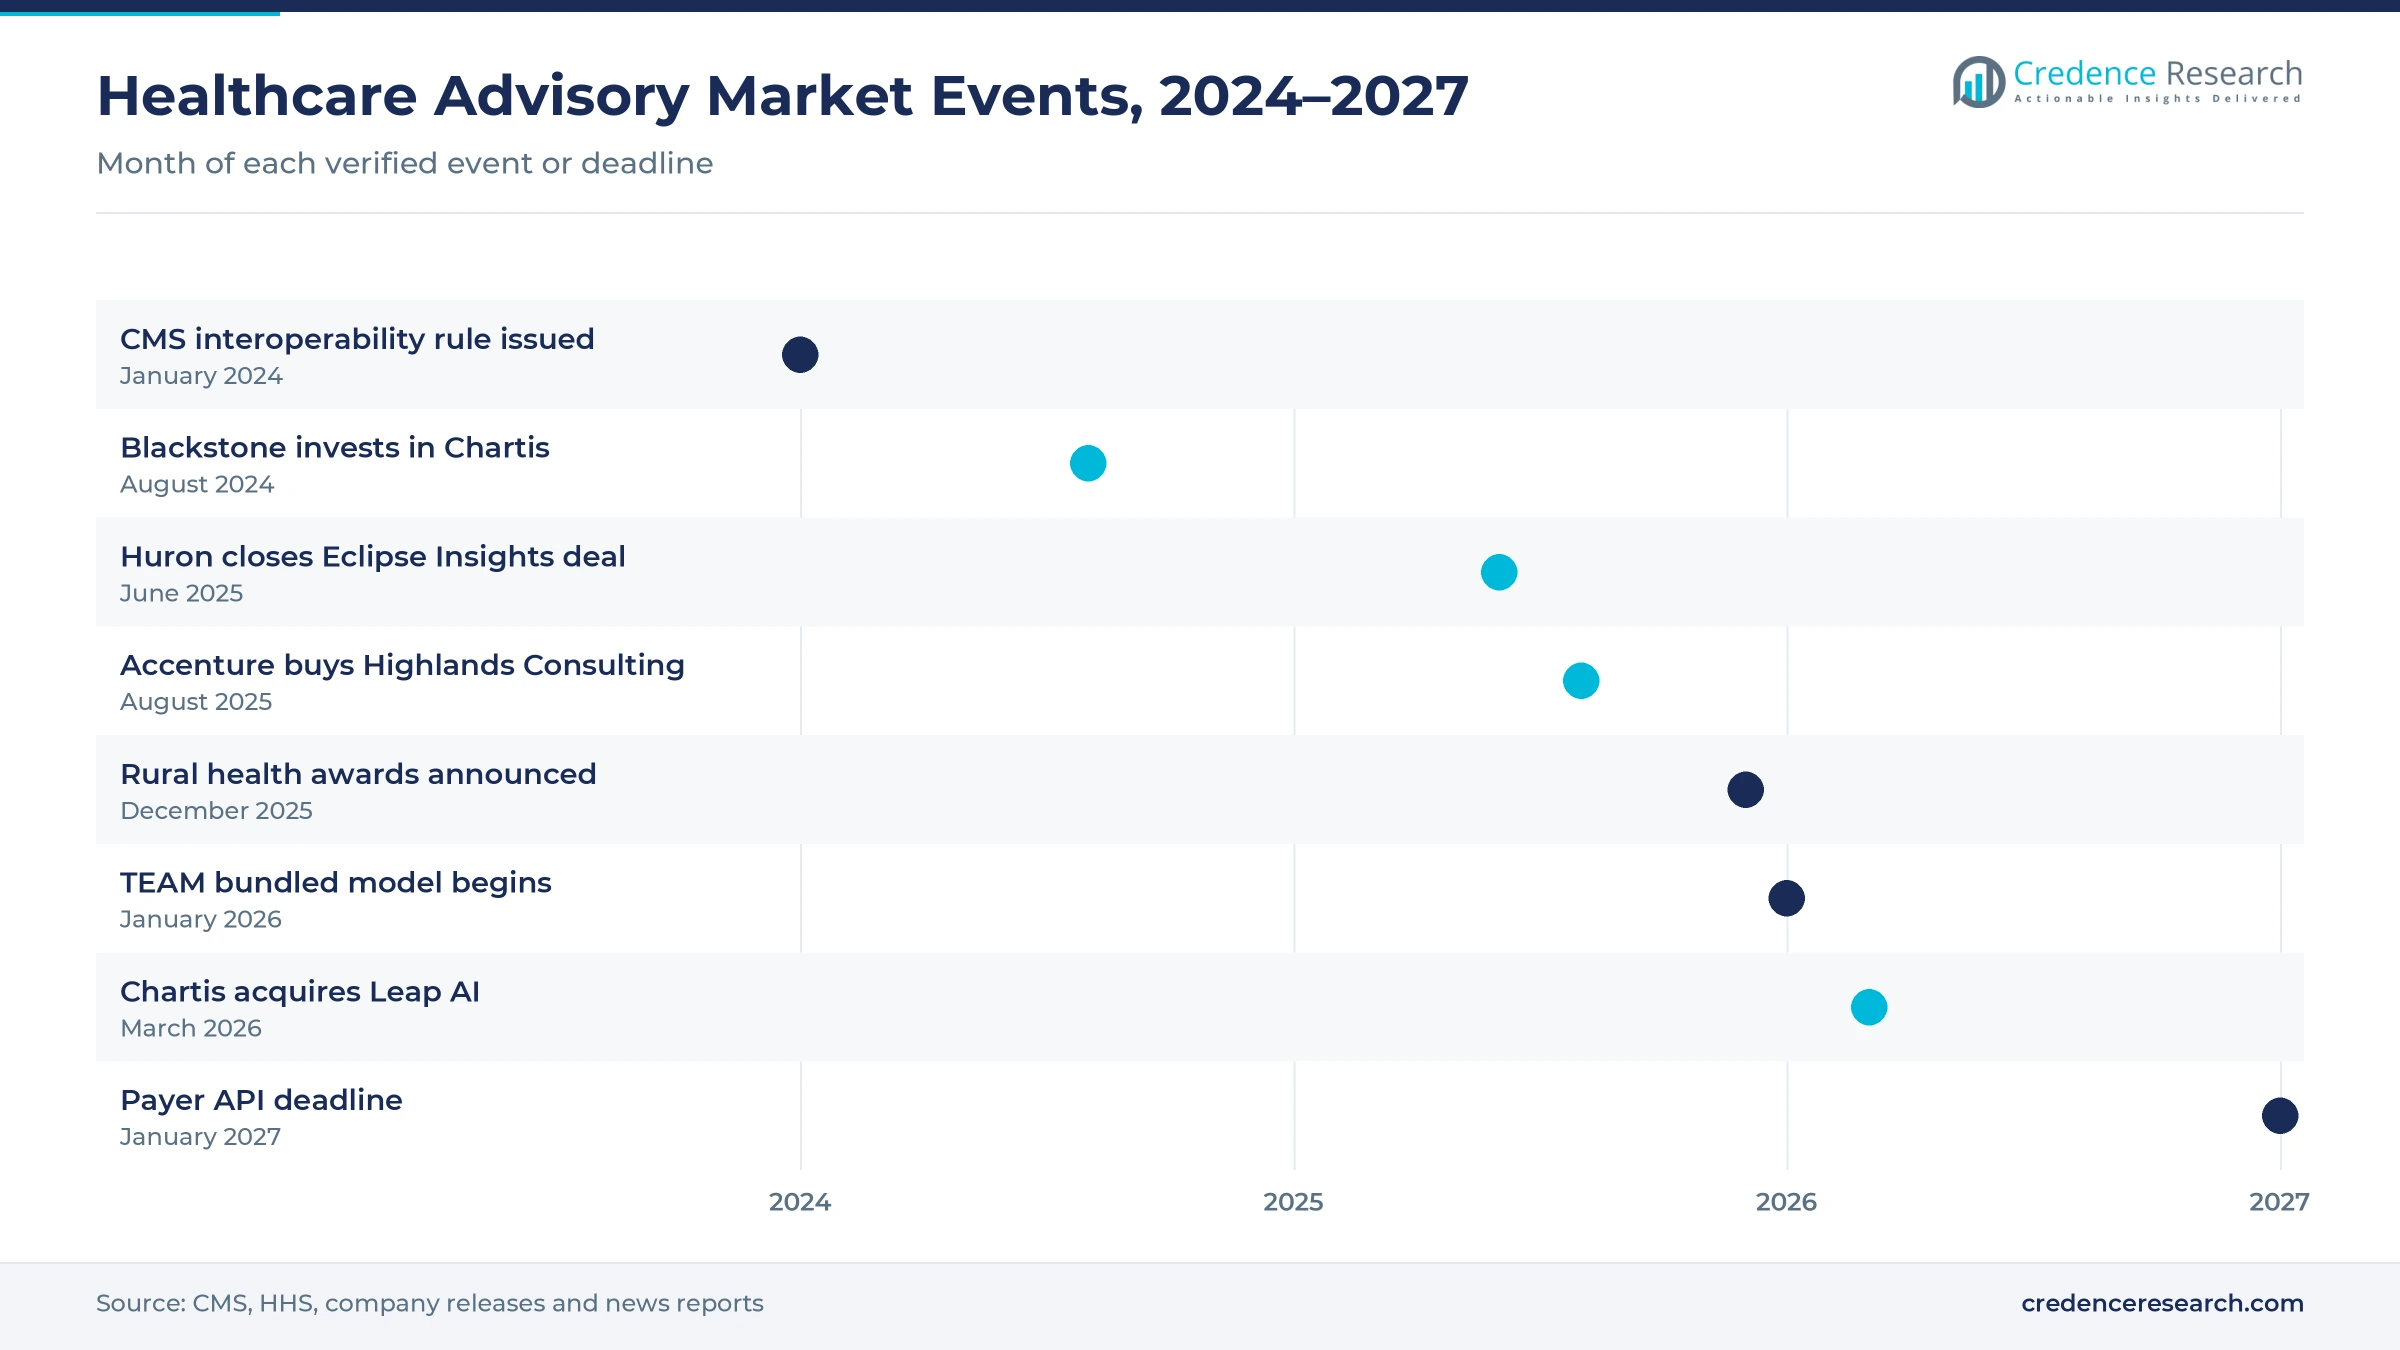Click the 'January 2027' date text
Image resolution: width=2400 pixels, height=1350 pixels.
[x=200, y=1137]
